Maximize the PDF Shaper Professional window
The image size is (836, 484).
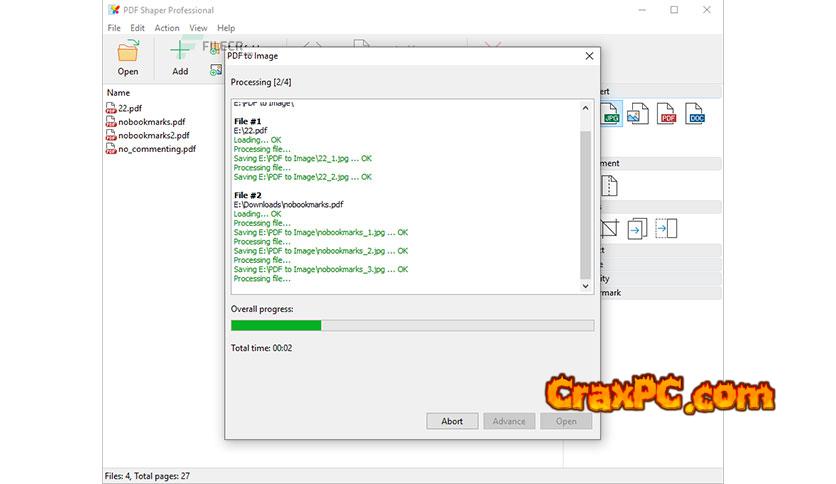coord(674,10)
